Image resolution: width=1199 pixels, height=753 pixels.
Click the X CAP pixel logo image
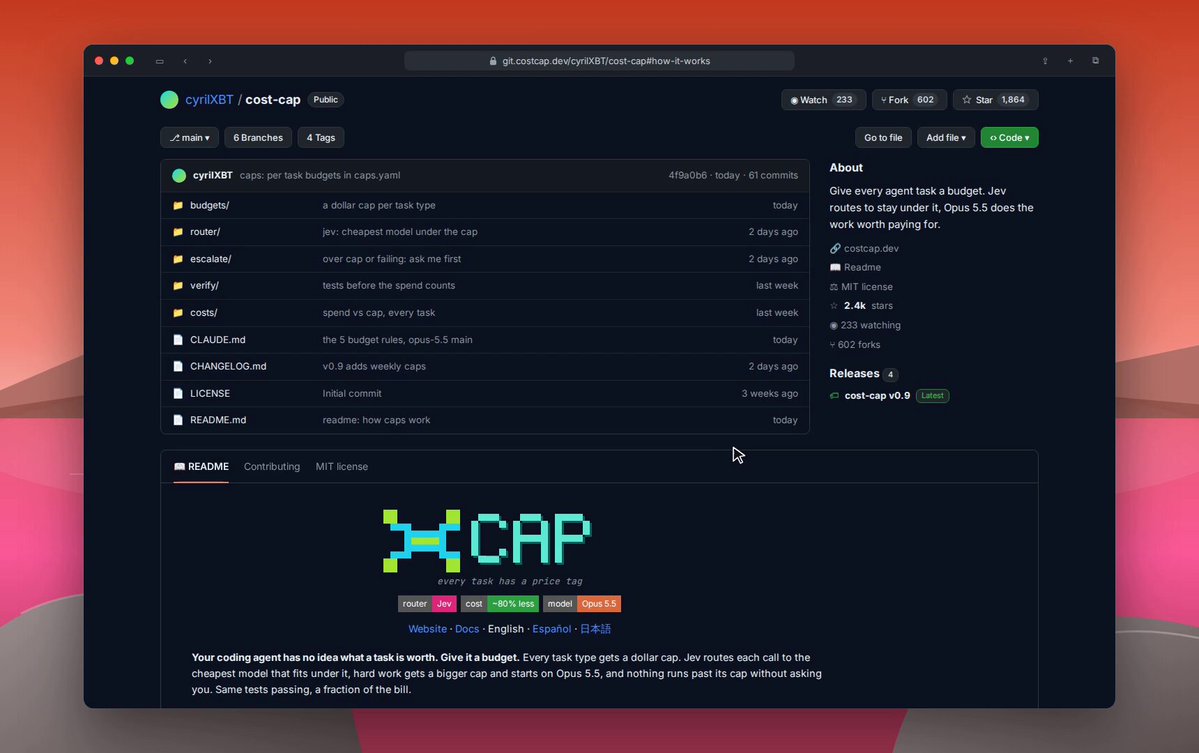tap(487, 541)
